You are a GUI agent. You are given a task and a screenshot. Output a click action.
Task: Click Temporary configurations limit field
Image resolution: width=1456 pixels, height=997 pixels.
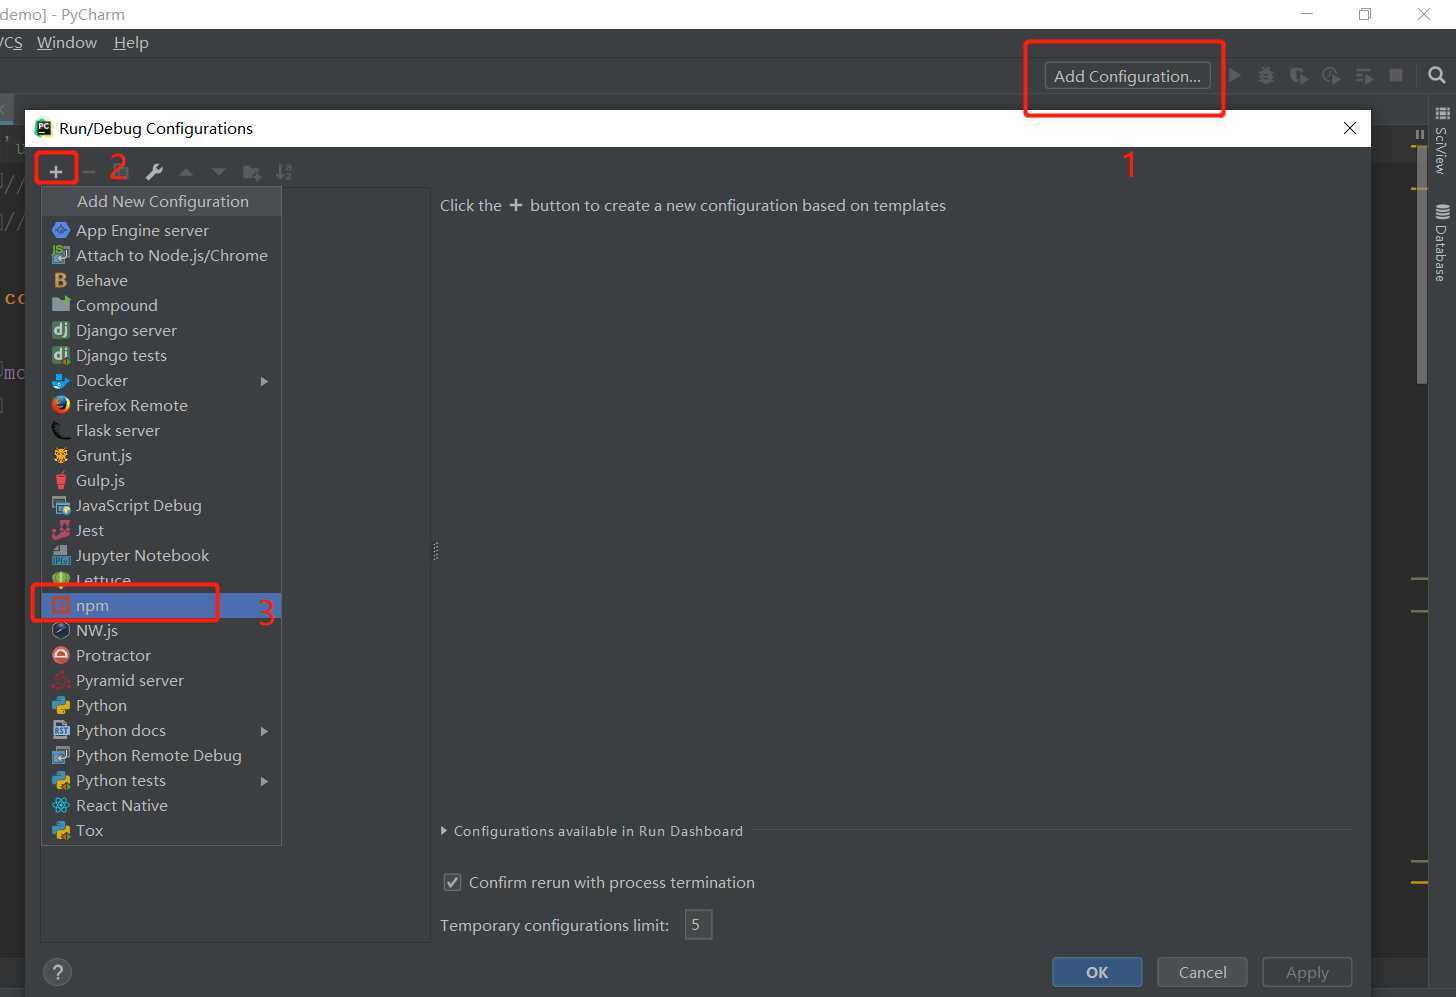[698, 925]
